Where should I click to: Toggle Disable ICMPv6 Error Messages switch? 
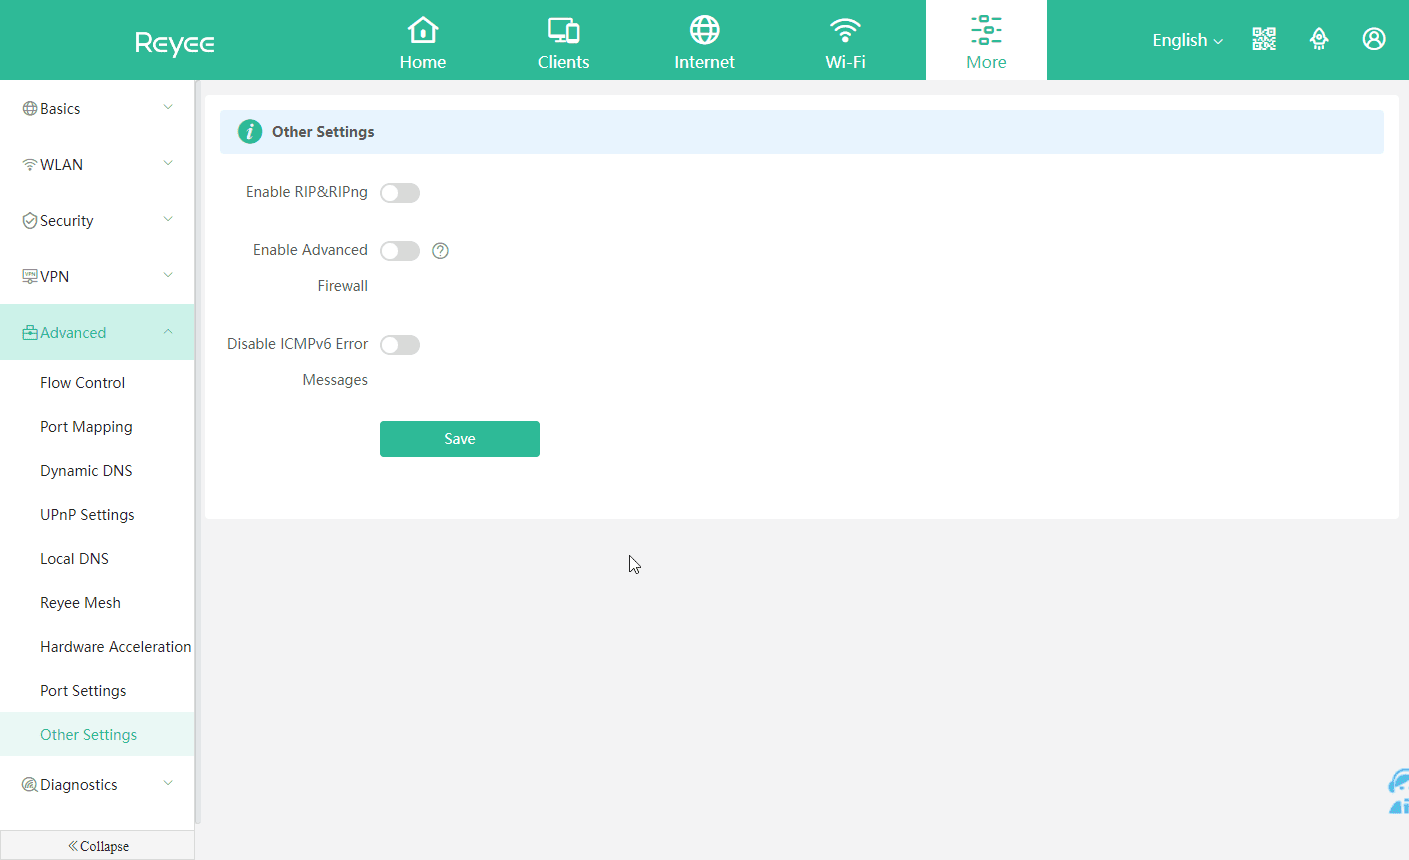pyautogui.click(x=400, y=345)
